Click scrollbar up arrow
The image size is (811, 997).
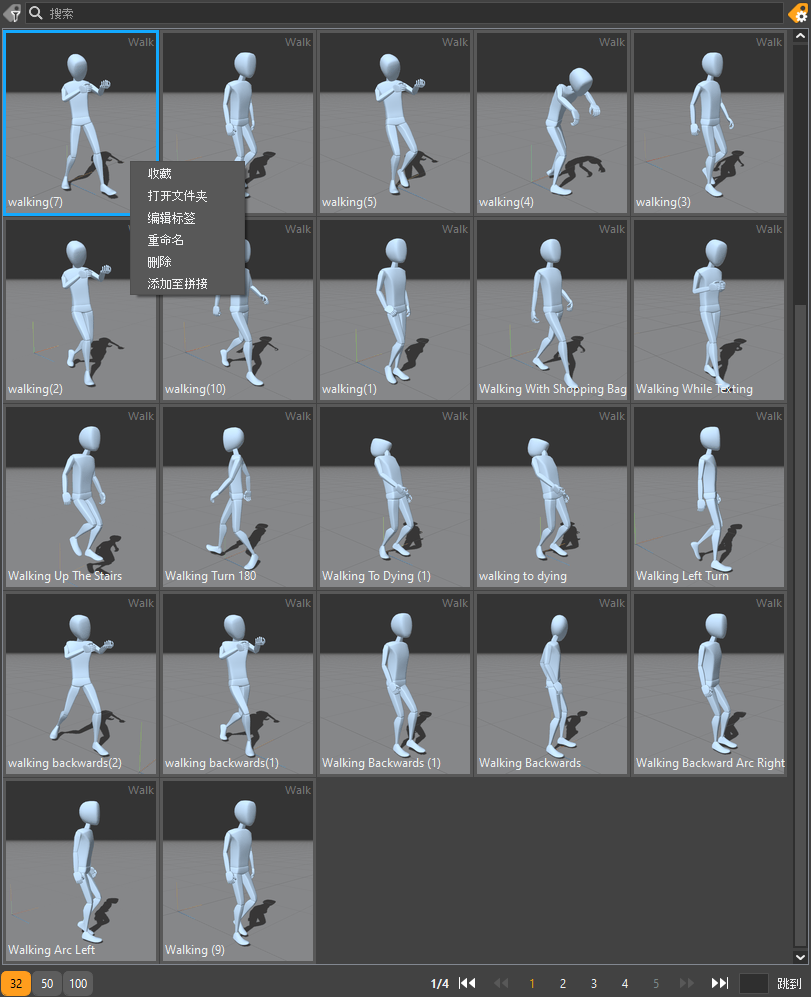click(x=800, y=36)
